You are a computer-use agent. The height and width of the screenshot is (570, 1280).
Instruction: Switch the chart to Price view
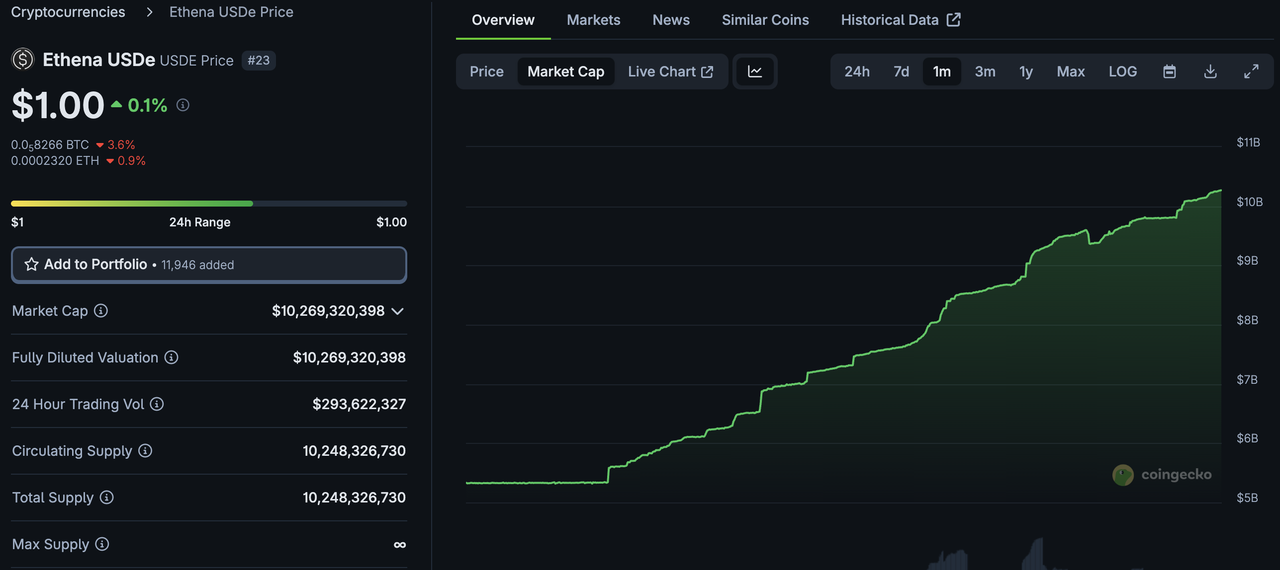[x=487, y=72]
